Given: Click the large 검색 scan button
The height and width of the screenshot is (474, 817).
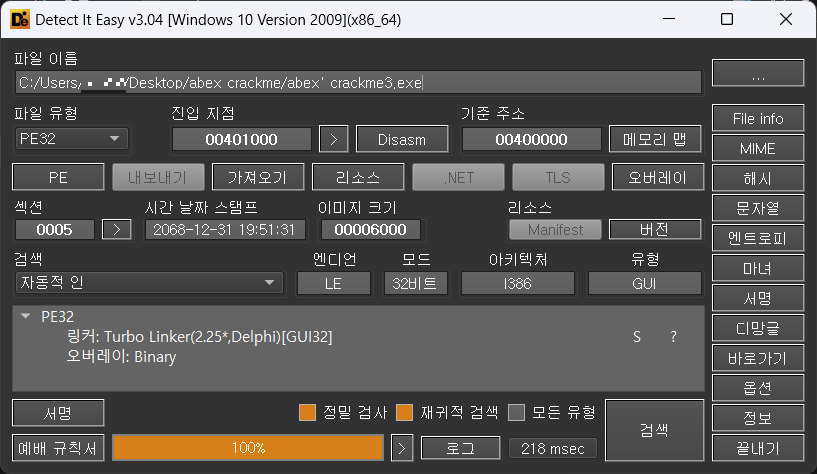Looking at the screenshot, I should pos(654,430).
